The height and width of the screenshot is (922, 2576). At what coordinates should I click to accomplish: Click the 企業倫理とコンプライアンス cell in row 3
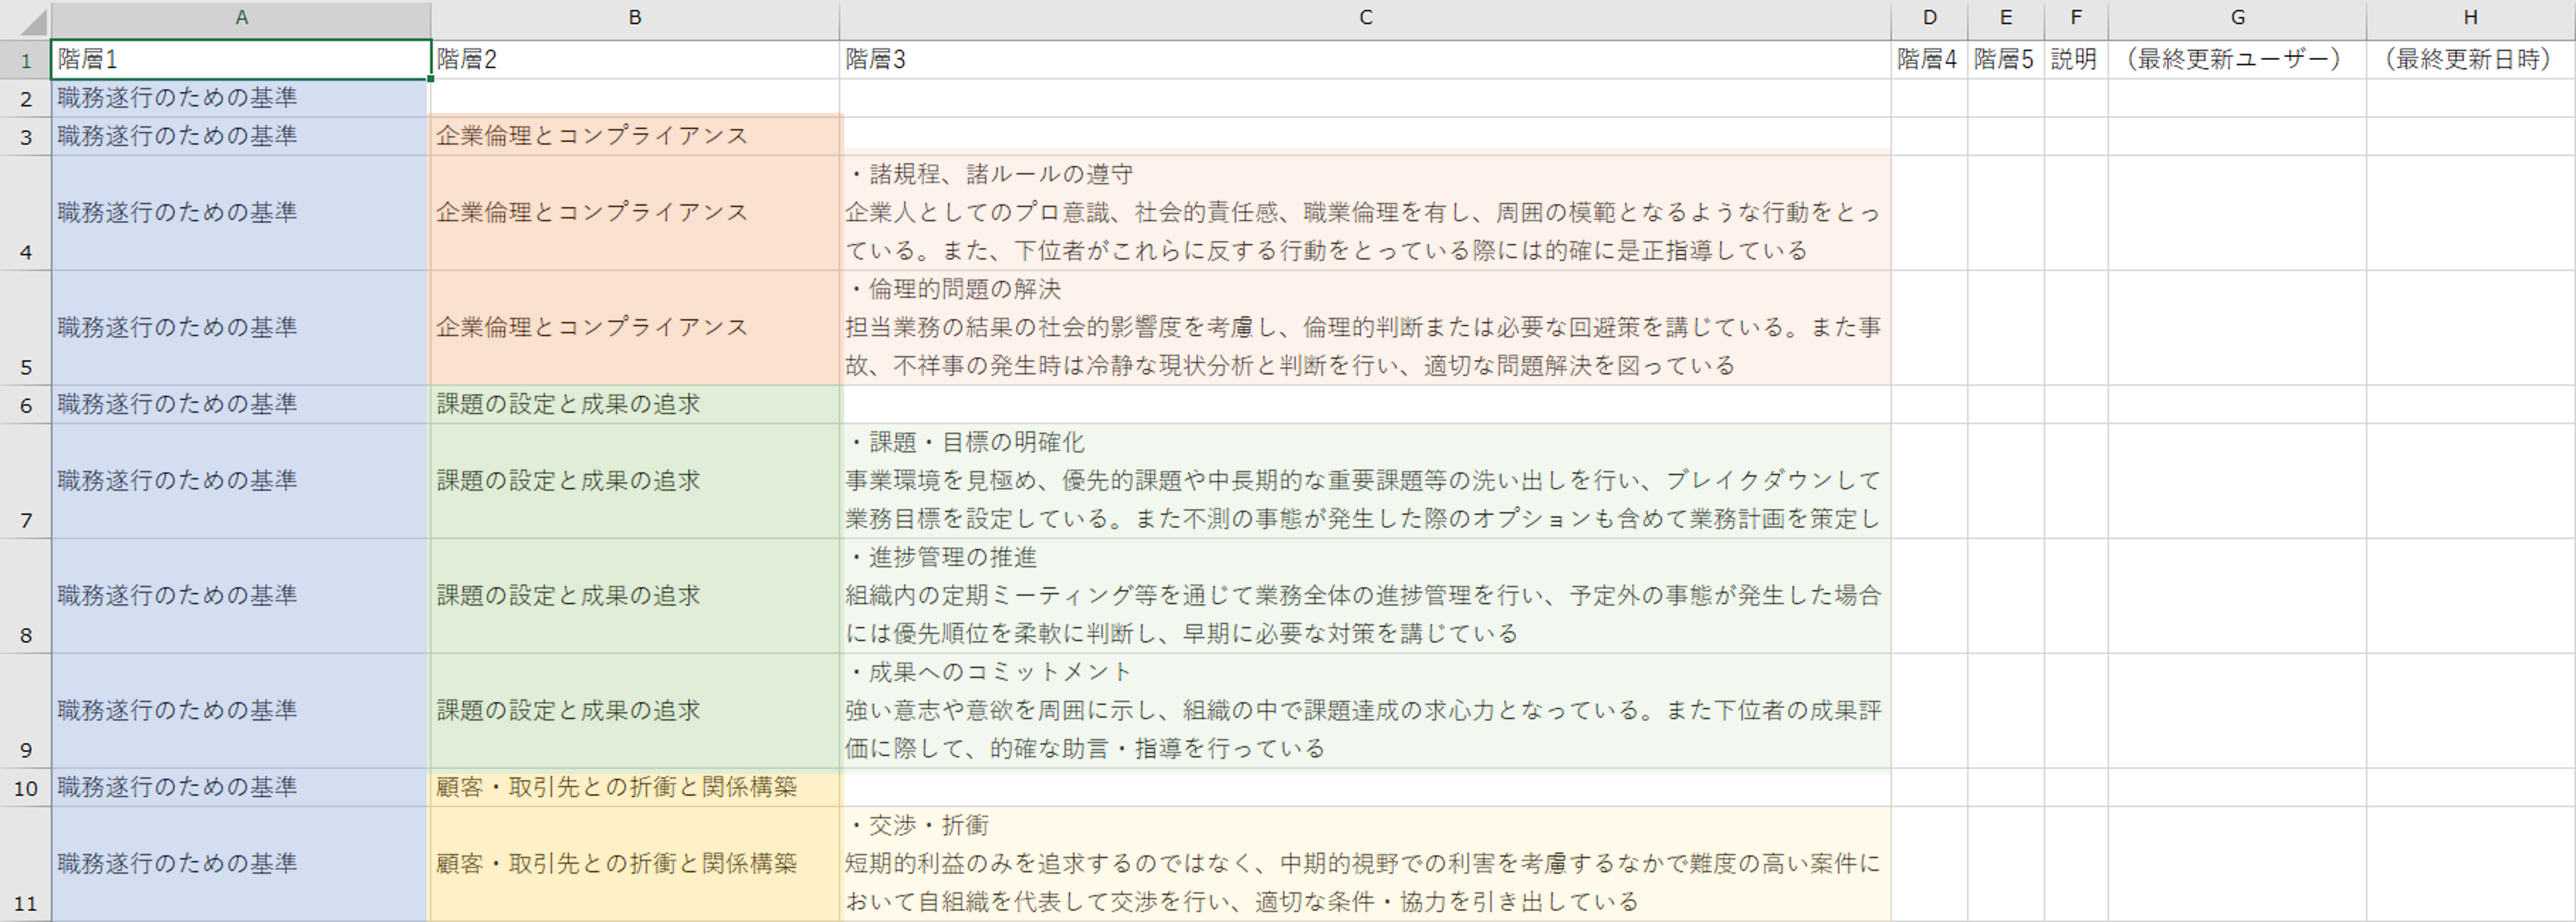pos(634,136)
